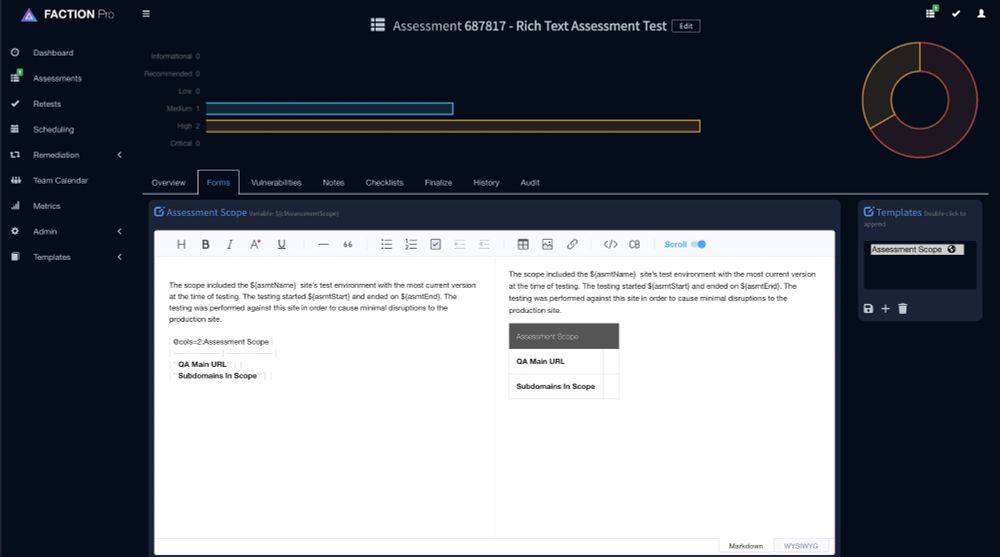The image size is (1000, 557).
Task: Switch to the Overview tab
Action: click(168, 182)
